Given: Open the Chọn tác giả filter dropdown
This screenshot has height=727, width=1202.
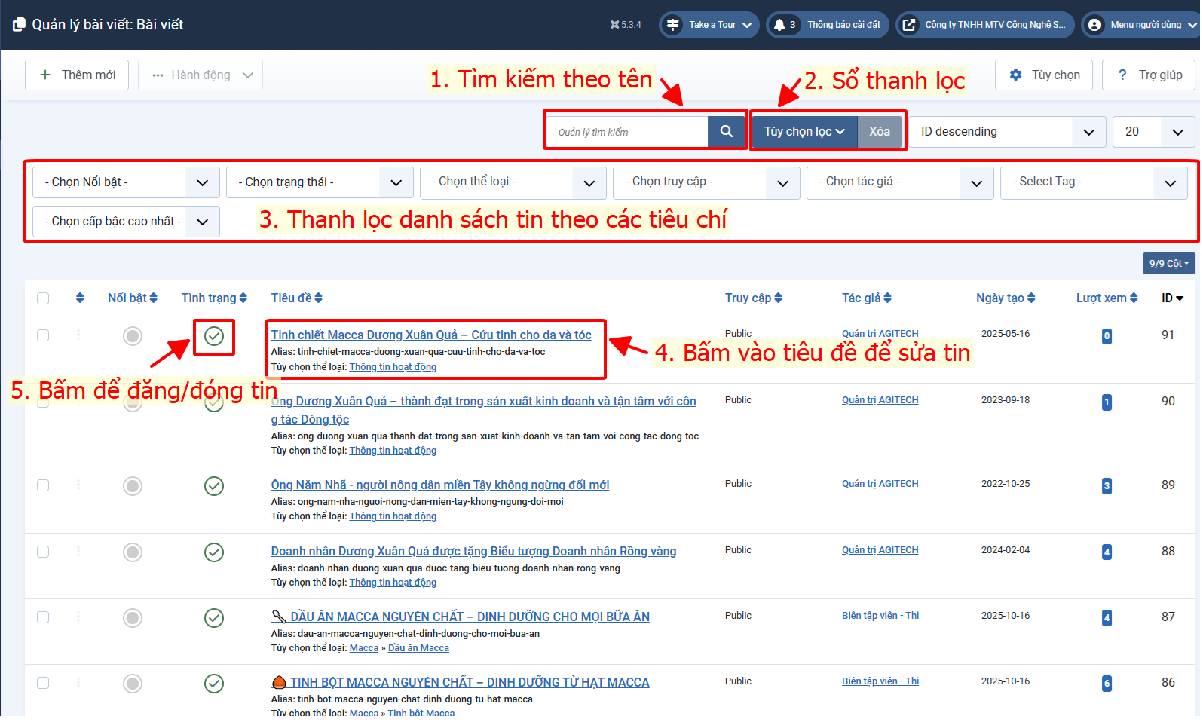Looking at the screenshot, I should 897,182.
